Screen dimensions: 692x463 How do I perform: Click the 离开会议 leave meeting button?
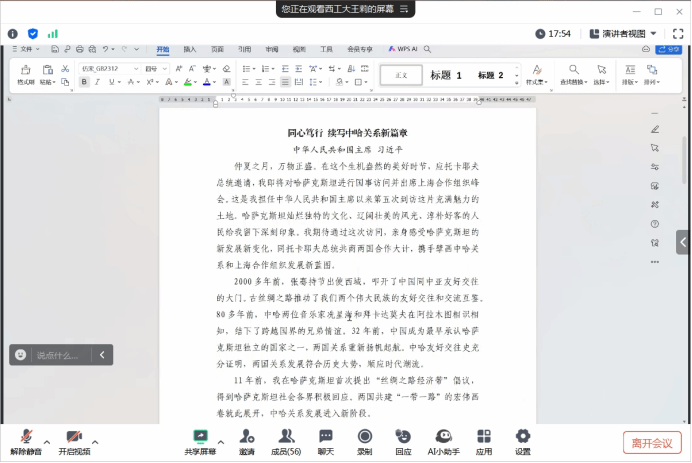point(652,442)
